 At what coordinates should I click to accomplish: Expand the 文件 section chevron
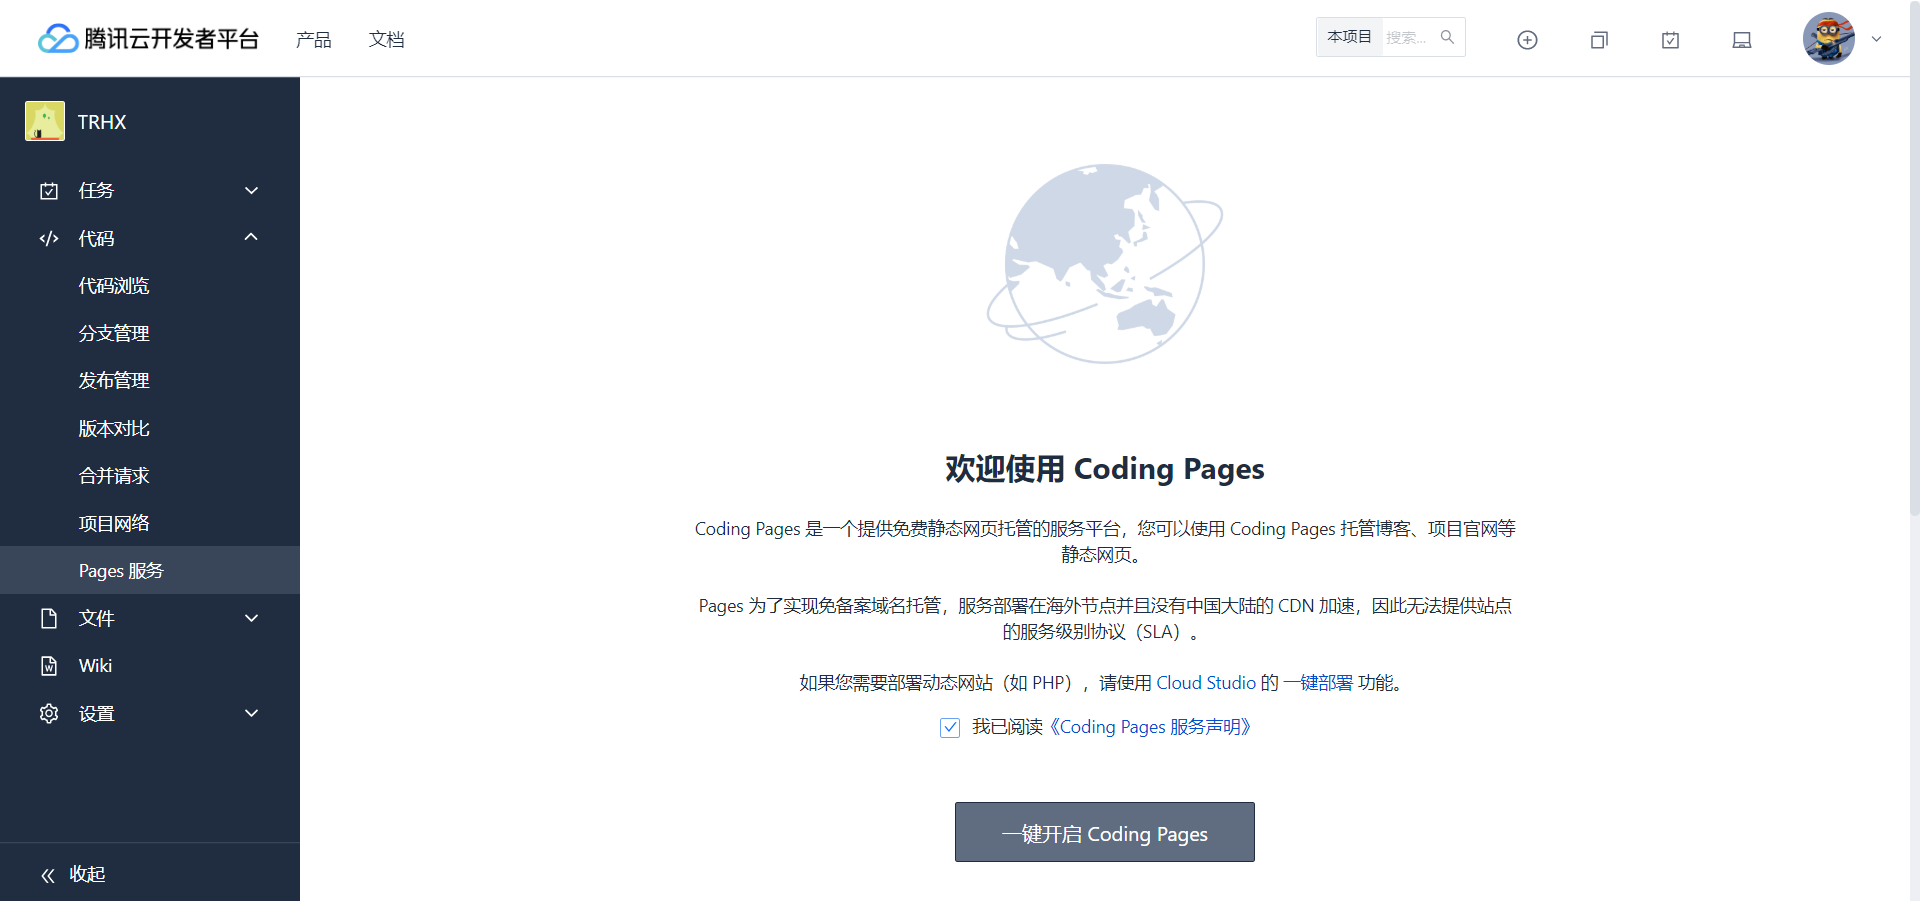(252, 618)
